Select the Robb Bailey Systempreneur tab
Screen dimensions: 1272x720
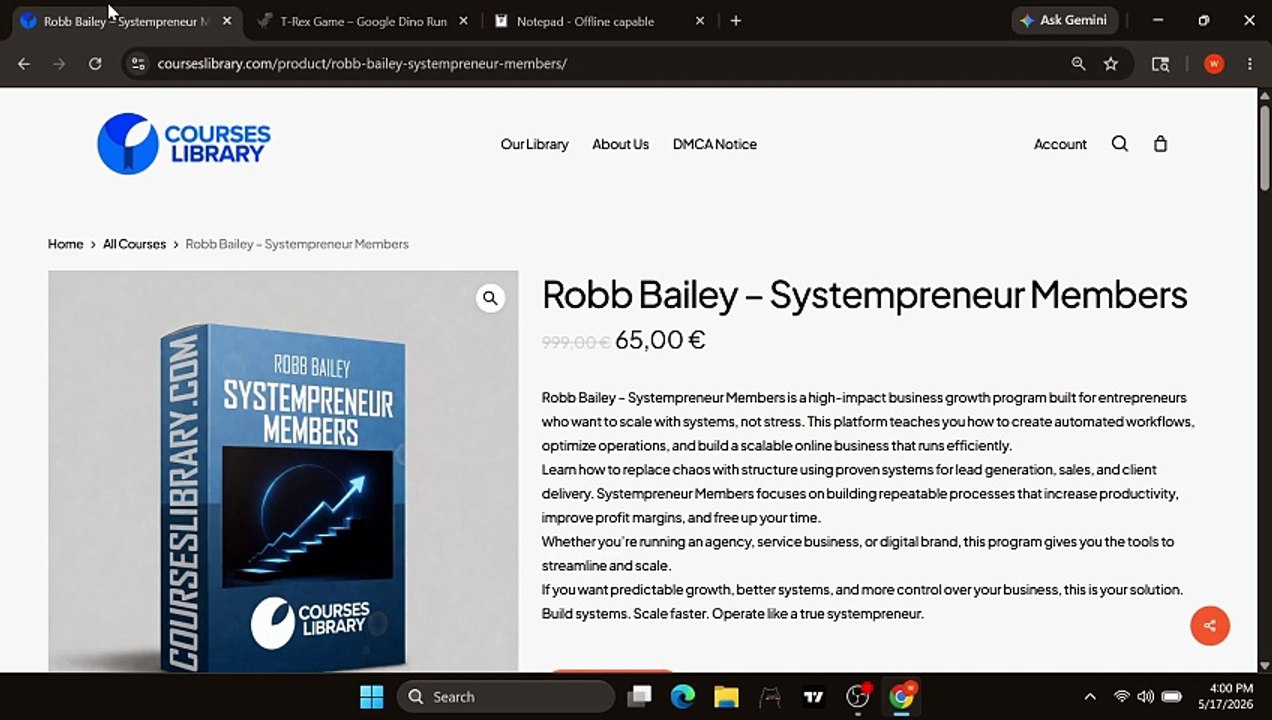pyautogui.click(x=125, y=20)
